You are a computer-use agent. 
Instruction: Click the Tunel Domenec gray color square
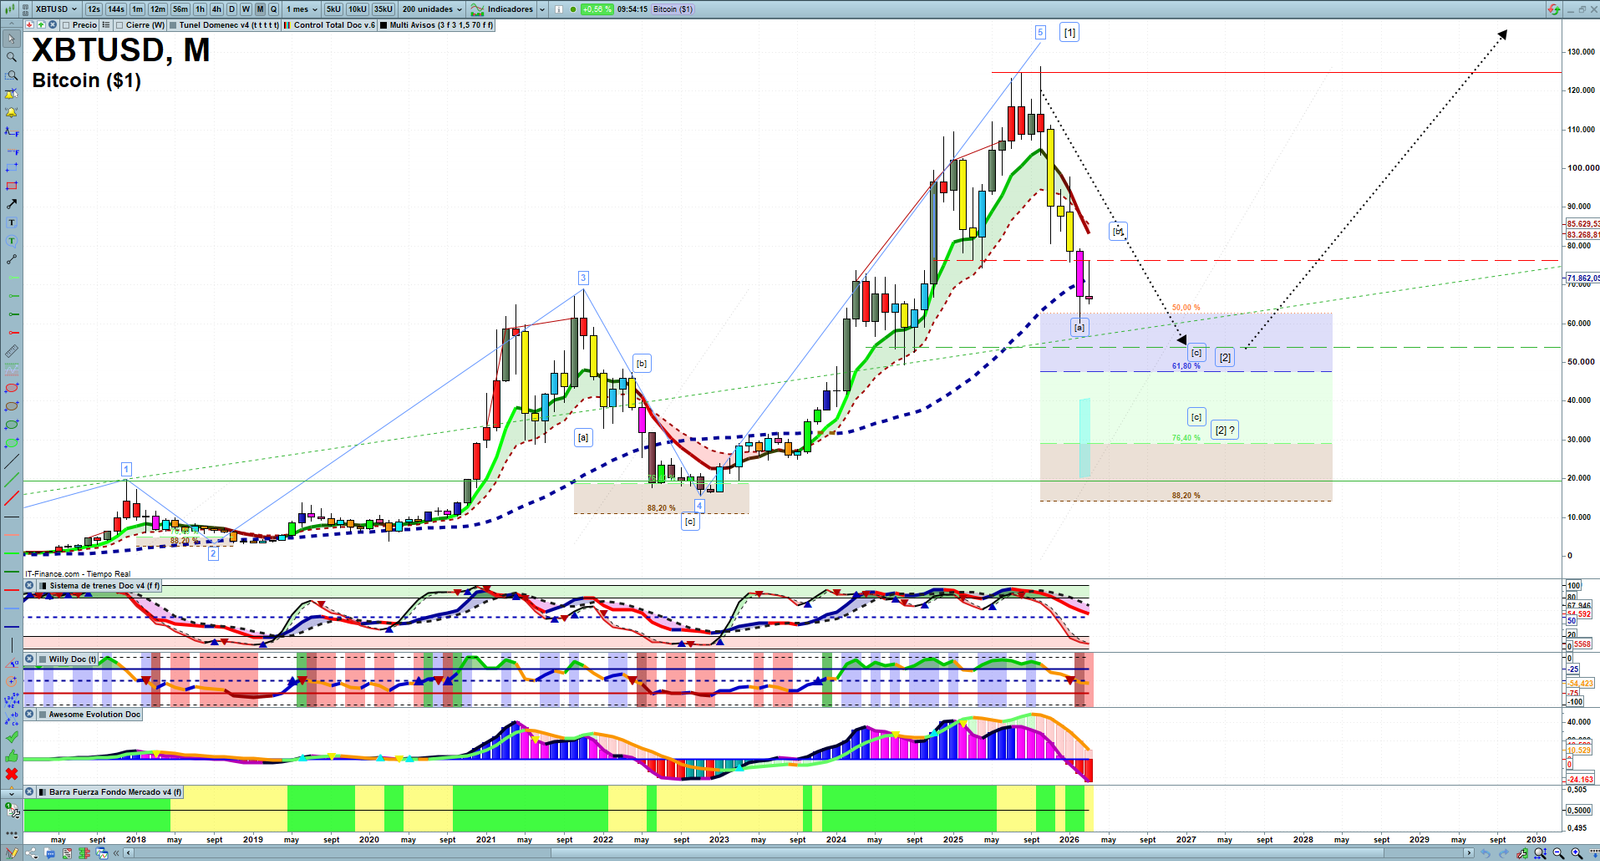(x=174, y=25)
